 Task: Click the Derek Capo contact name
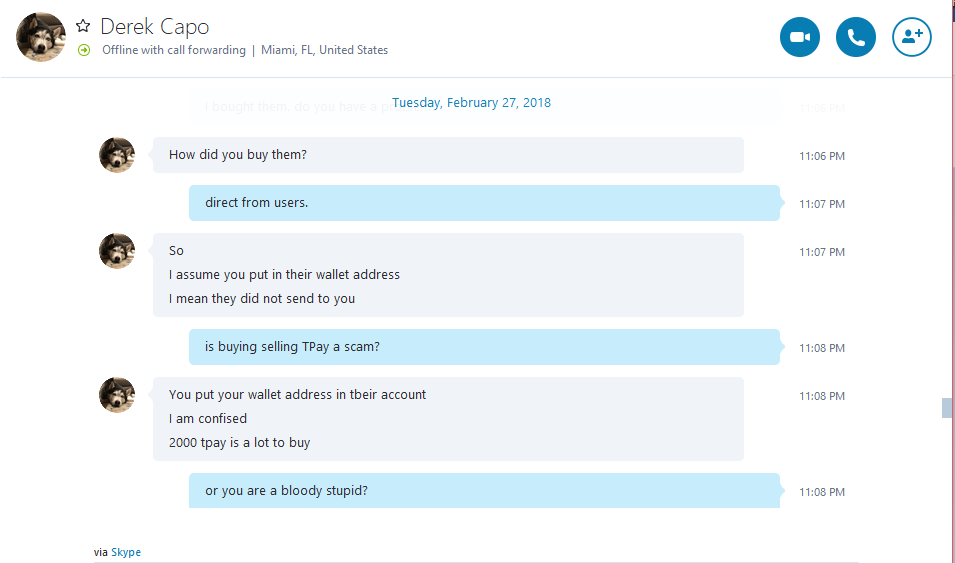[x=155, y=26]
